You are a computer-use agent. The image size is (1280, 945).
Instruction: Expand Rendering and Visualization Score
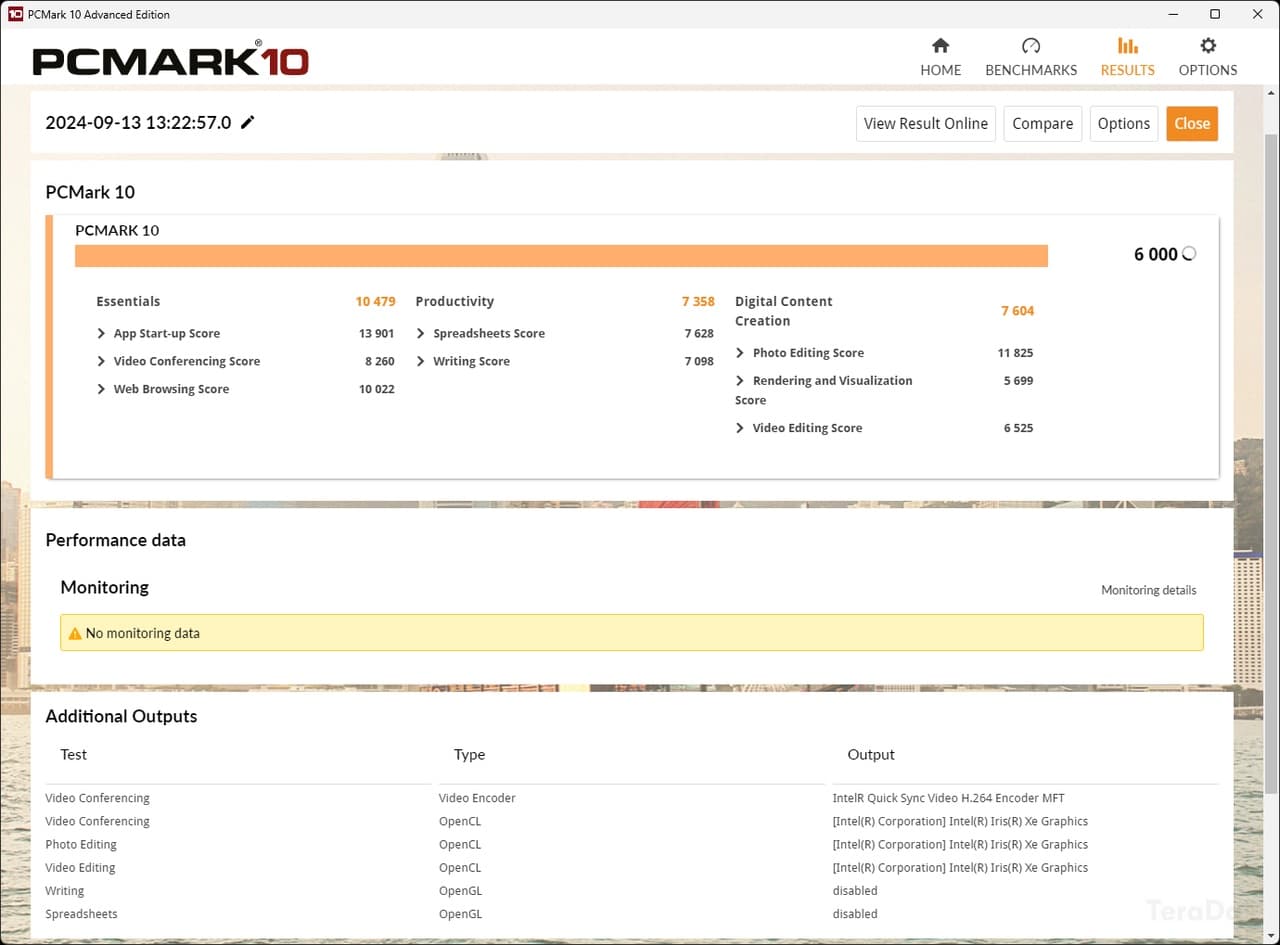tap(740, 381)
